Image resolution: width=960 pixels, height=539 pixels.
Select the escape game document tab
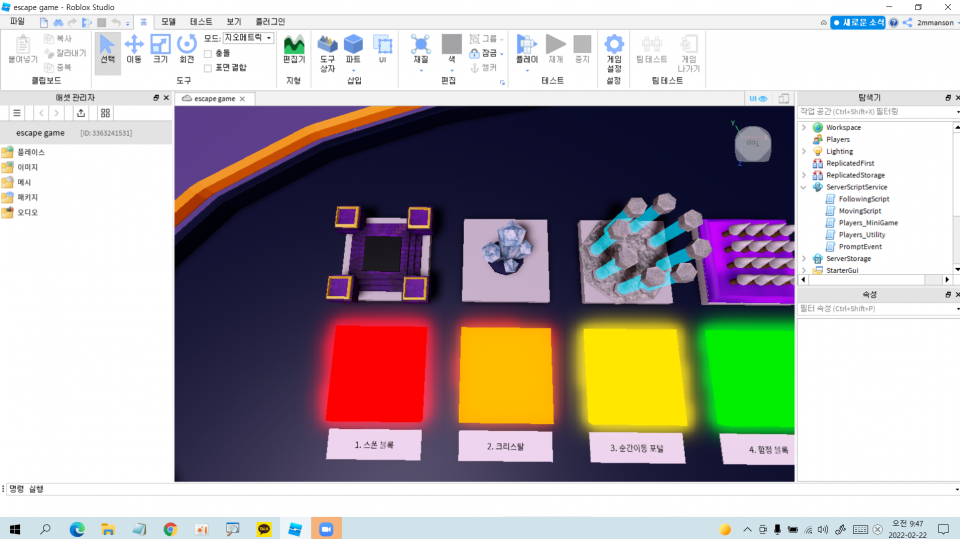[214, 99]
